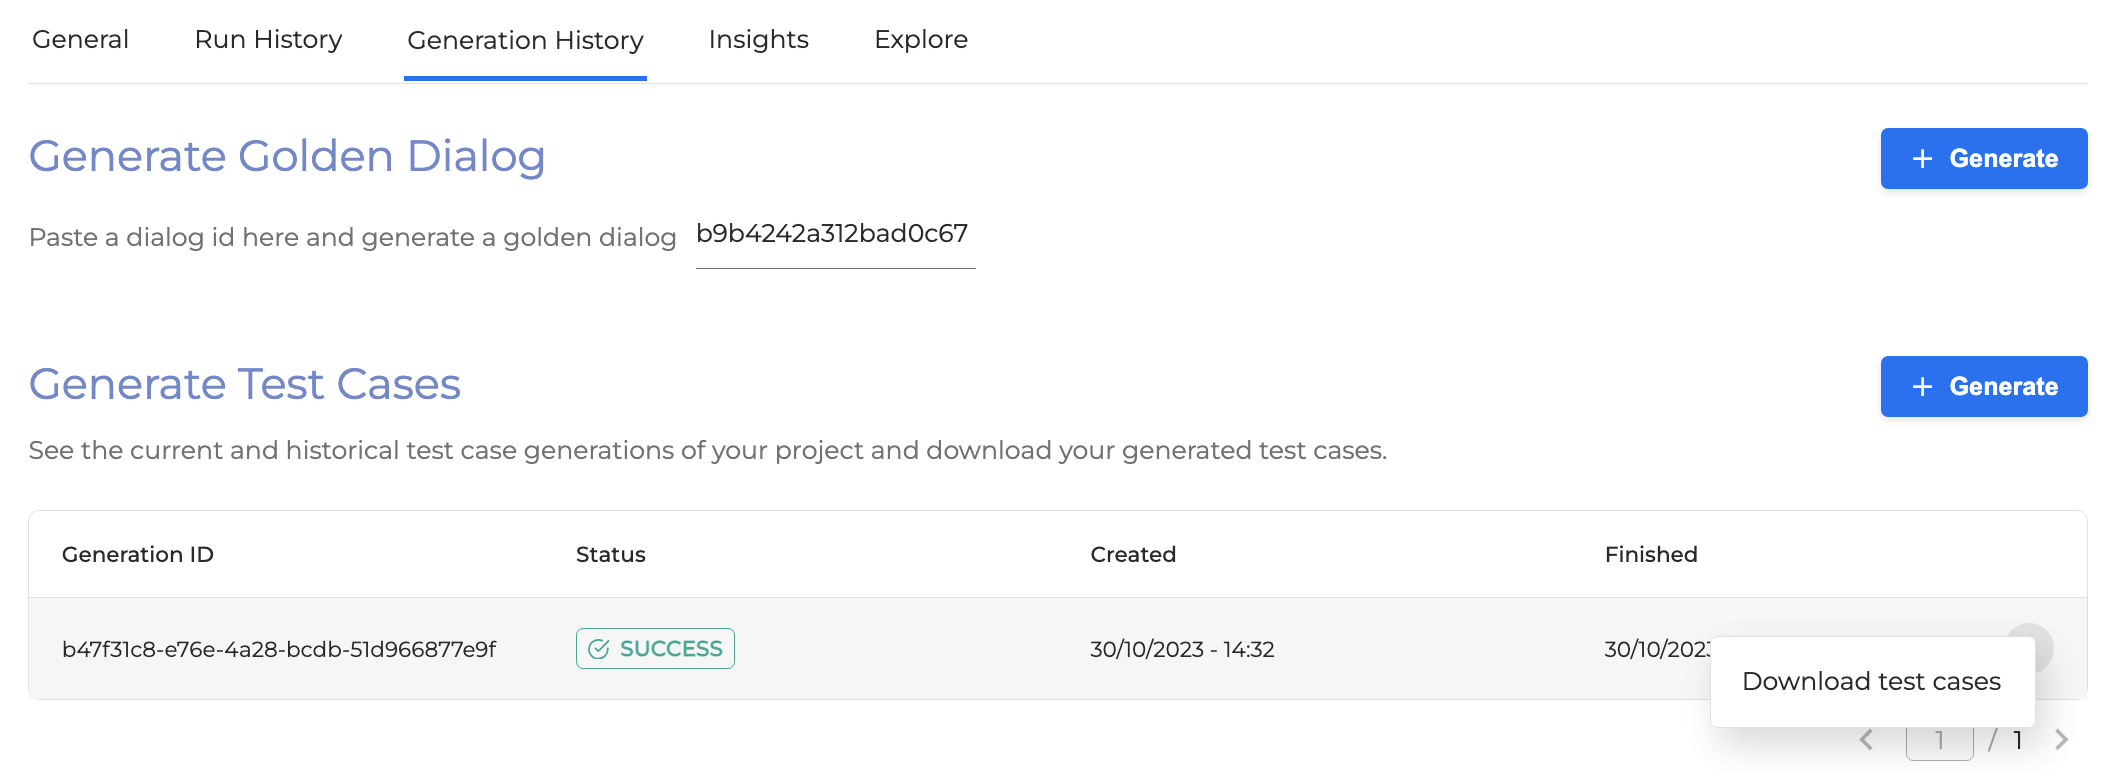This screenshot has width=2122, height=774.
Task: Click the Created column header
Action: [x=1133, y=554]
